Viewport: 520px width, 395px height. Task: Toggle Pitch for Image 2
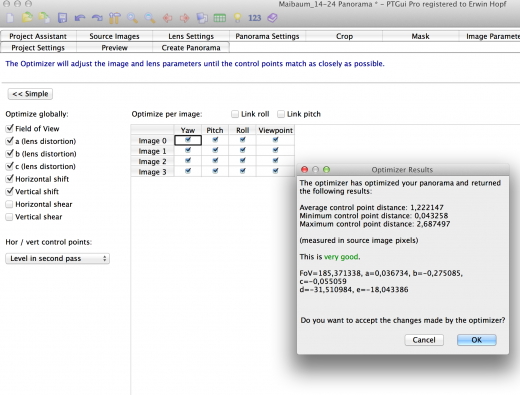pyautogui.click(x=215, y=161)
